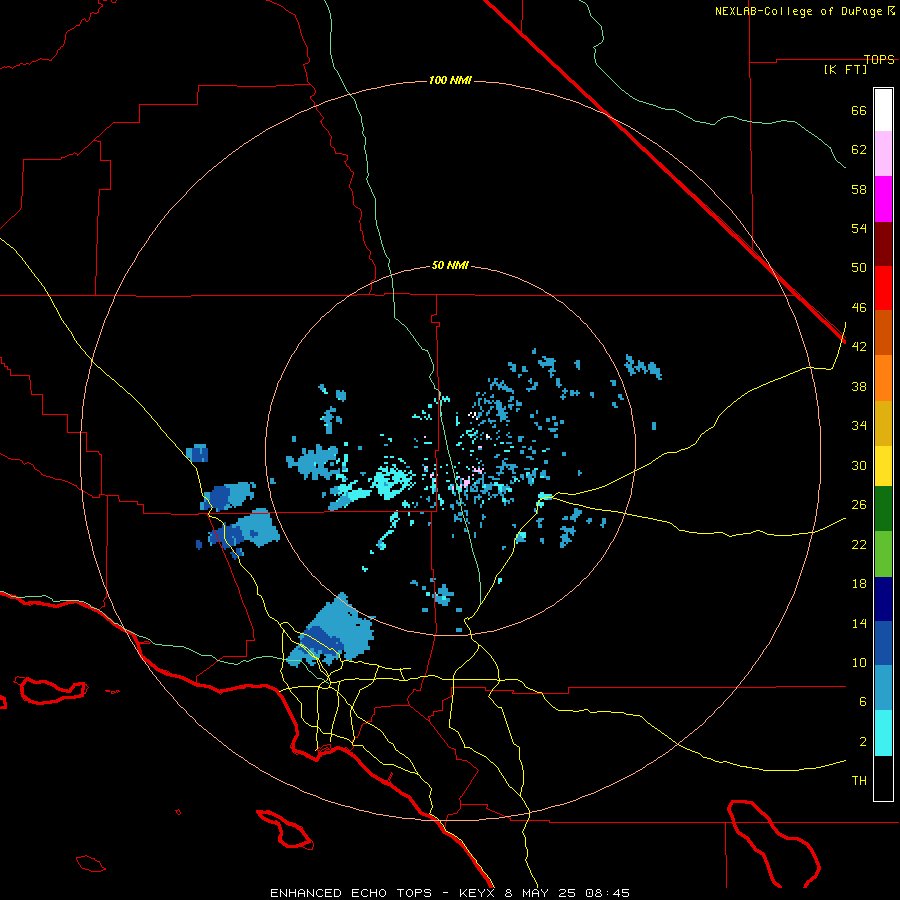Select the bright red swatch above 46
Screen dimensions: 900x900
[x=883, y=288]
